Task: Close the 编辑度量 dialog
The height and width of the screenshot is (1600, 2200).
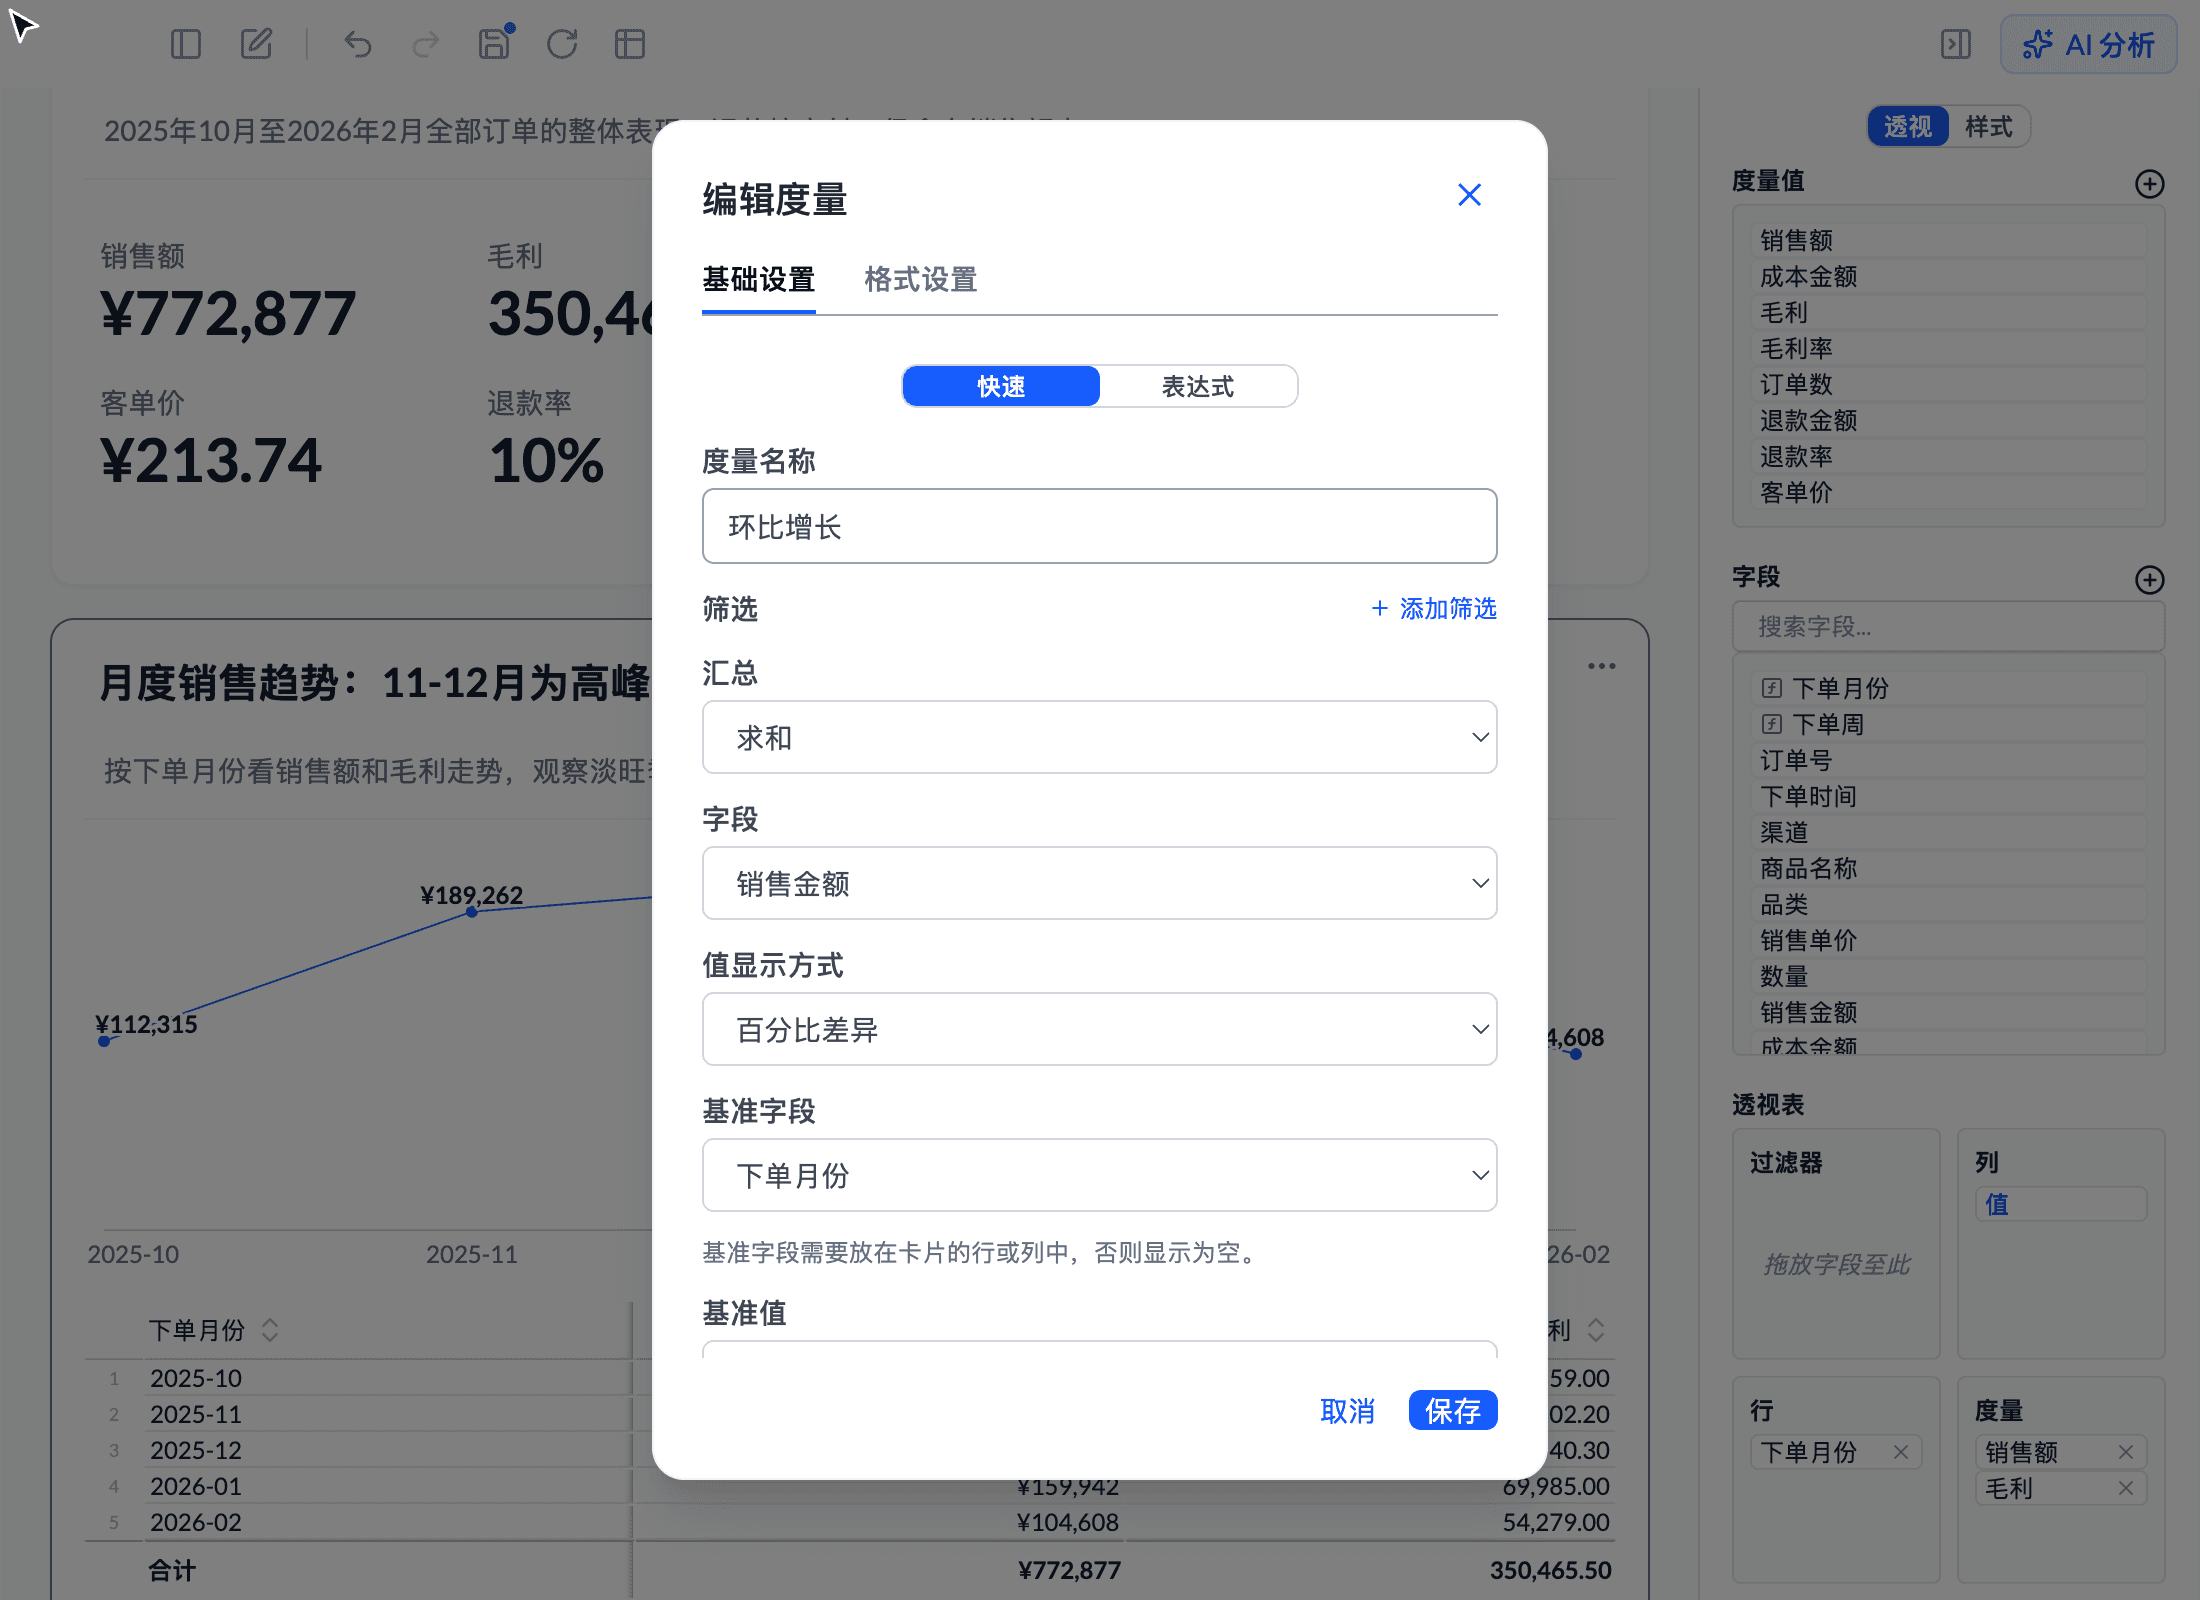Action: (x=1469, y=195)
